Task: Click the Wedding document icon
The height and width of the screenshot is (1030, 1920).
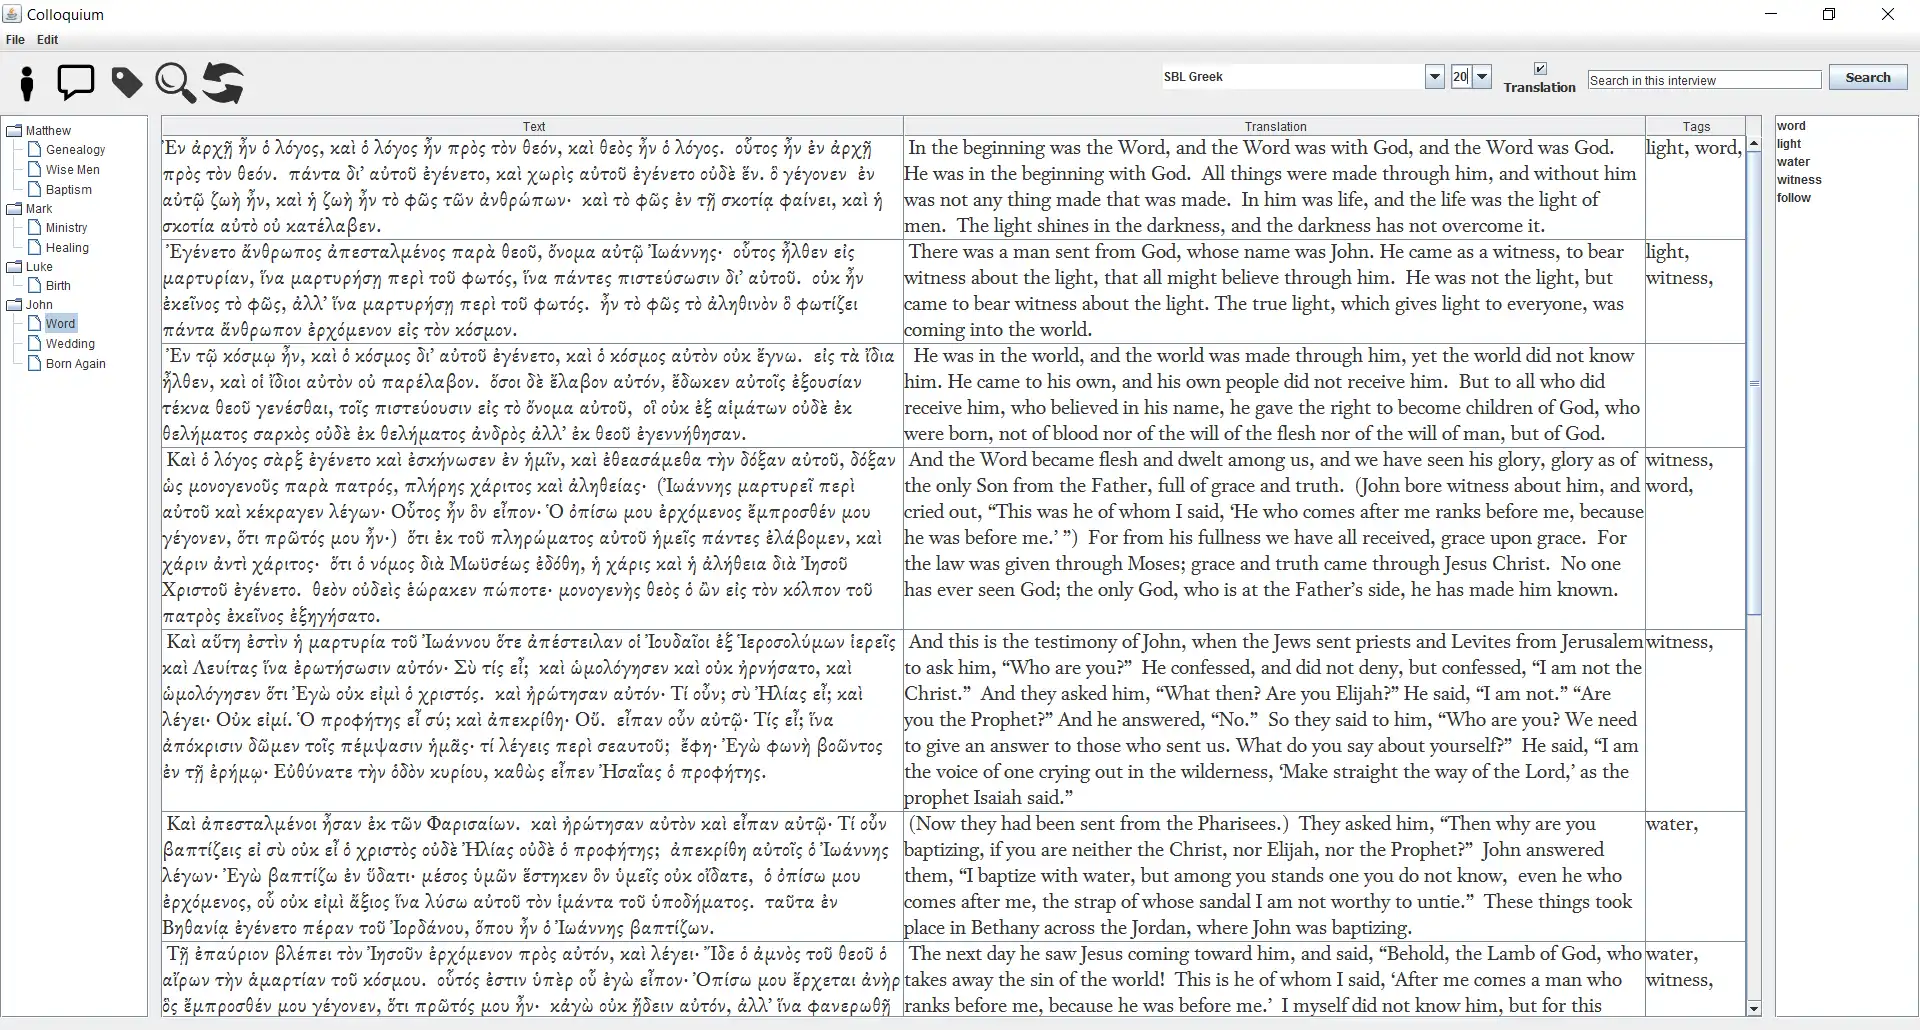Action: [34, 344]
